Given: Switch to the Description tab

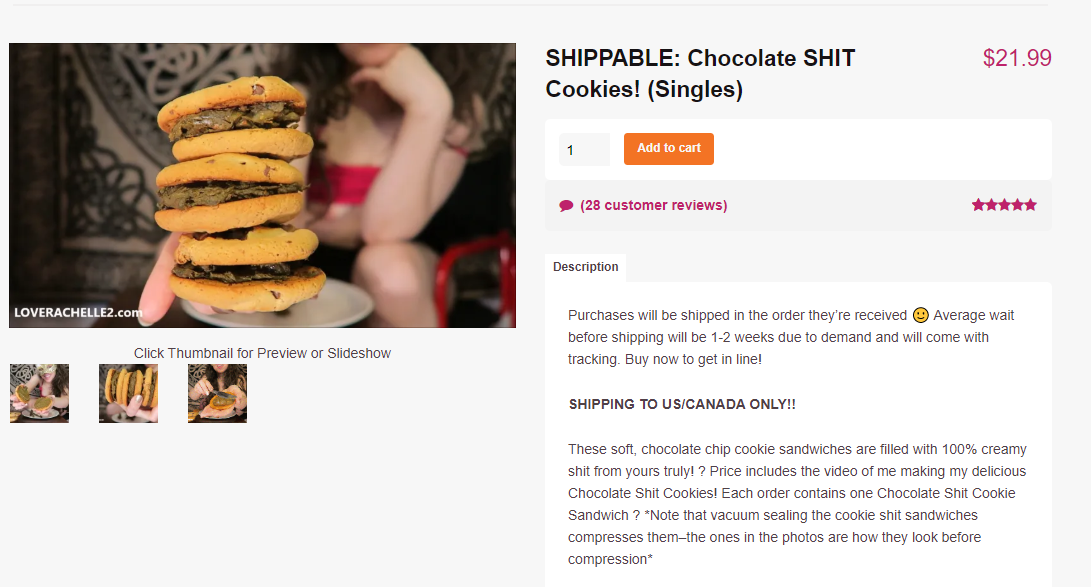Looking at the screenshot, I should (585, 267).
